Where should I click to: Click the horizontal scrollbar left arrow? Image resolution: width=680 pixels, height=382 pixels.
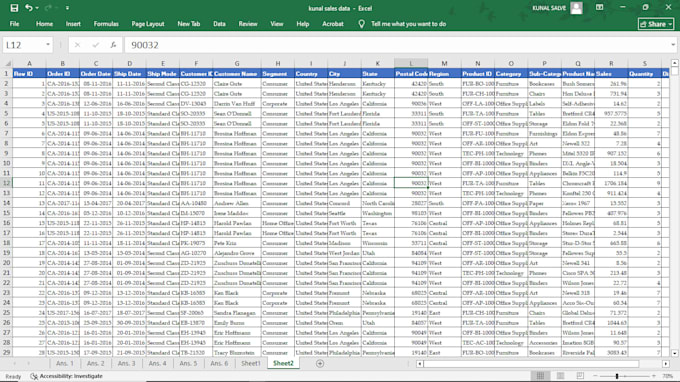tap(420, 364)
